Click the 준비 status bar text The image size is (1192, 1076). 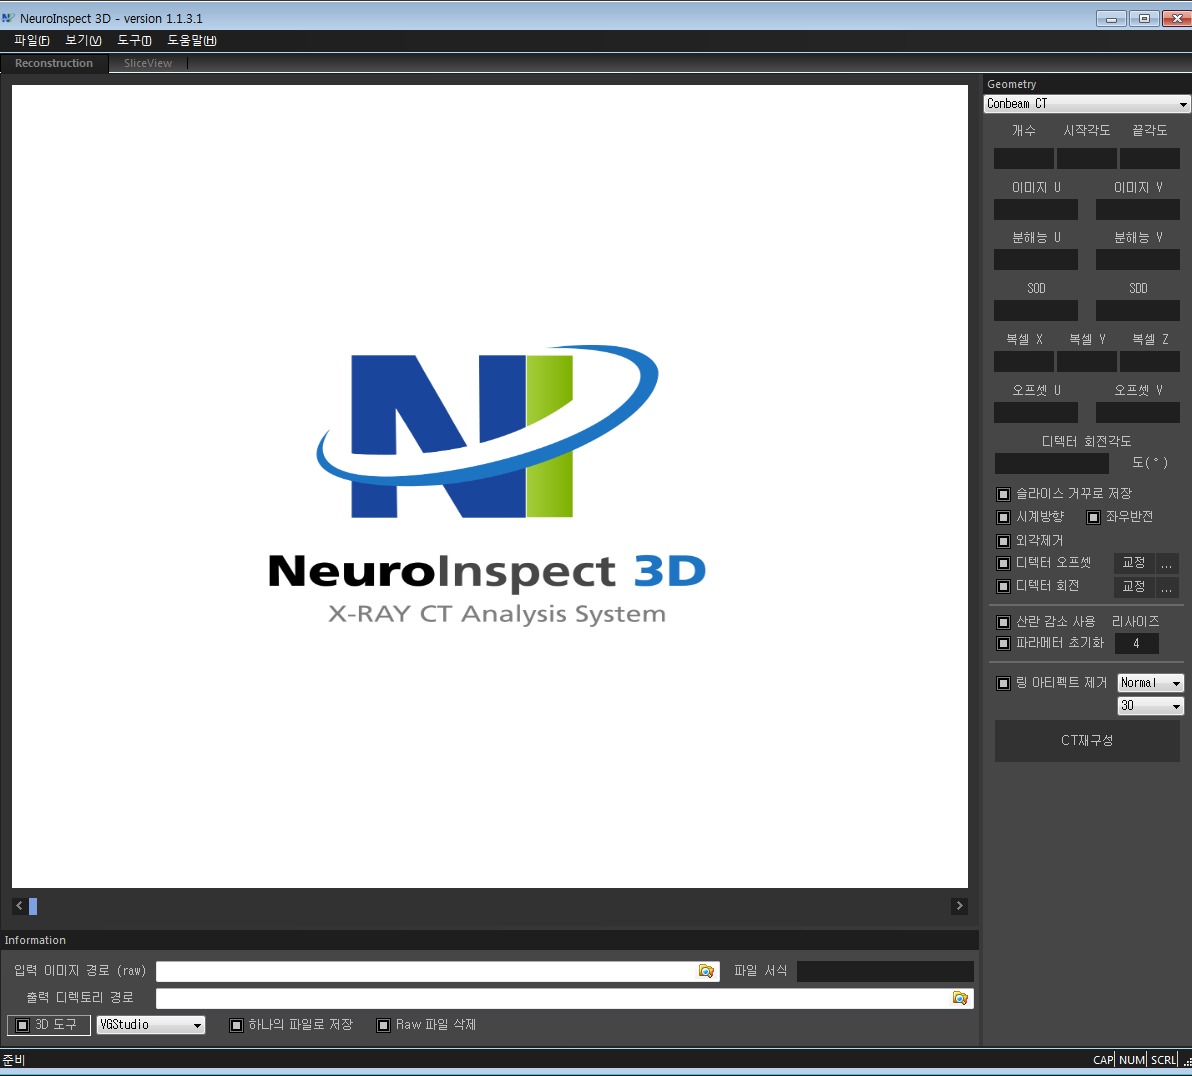pyautogui.click(x=14, y=1060)
